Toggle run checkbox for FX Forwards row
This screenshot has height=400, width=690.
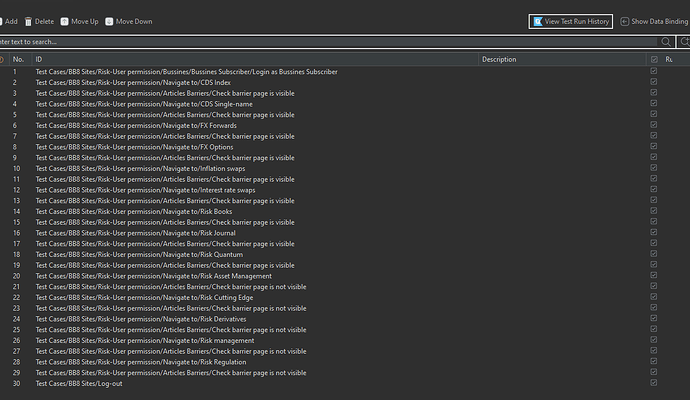point(653,125)
